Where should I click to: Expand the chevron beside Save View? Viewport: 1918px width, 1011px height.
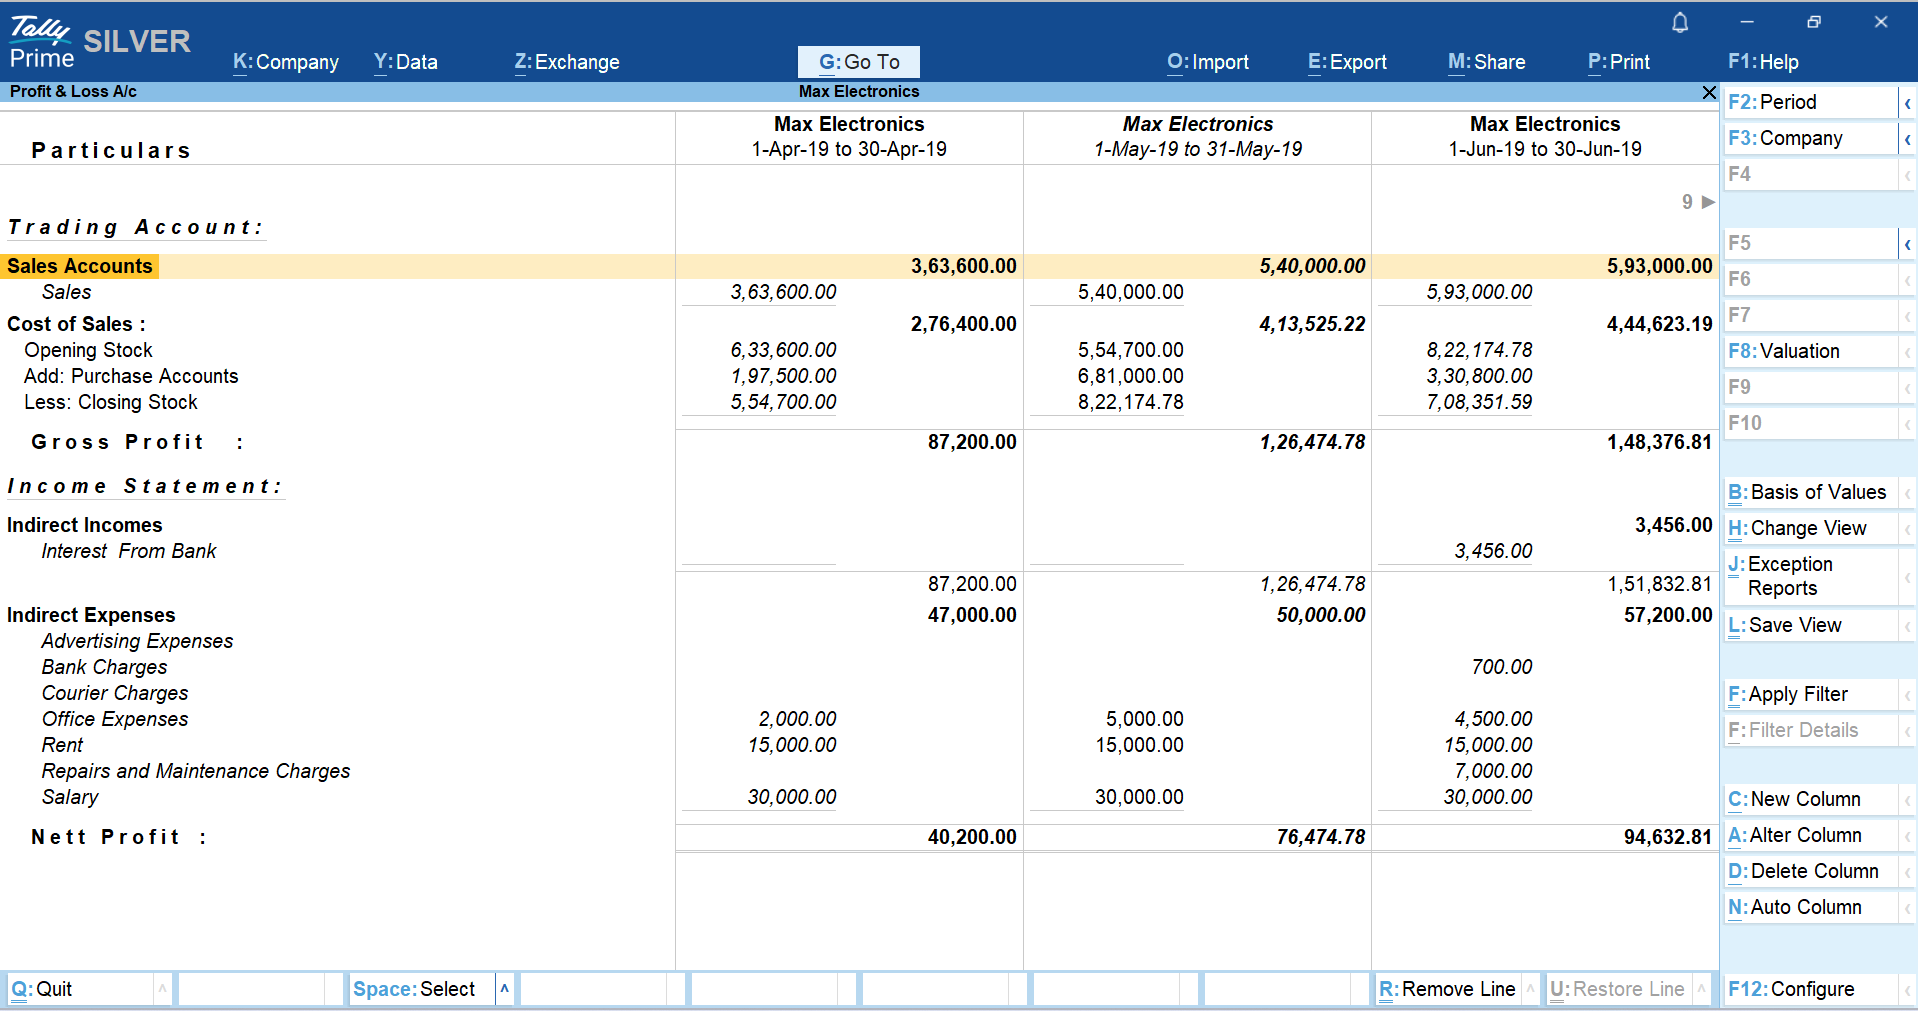point(1908,626)
